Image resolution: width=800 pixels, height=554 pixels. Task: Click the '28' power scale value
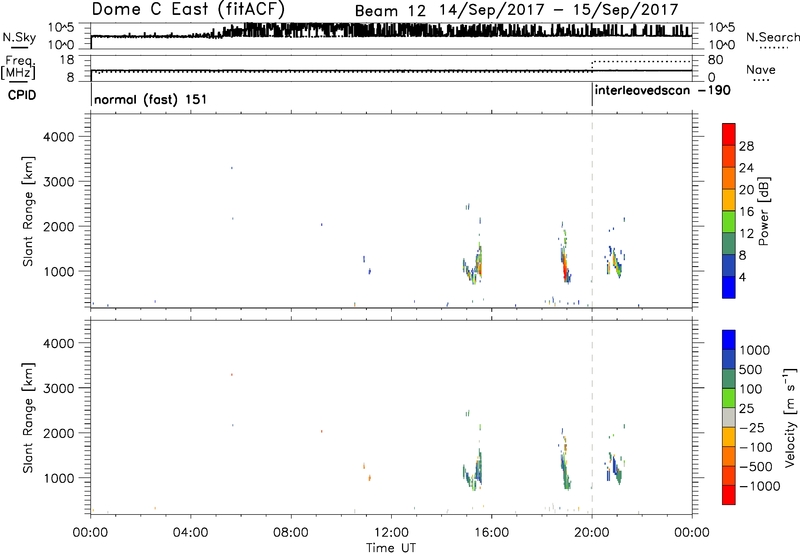[746, 146]
